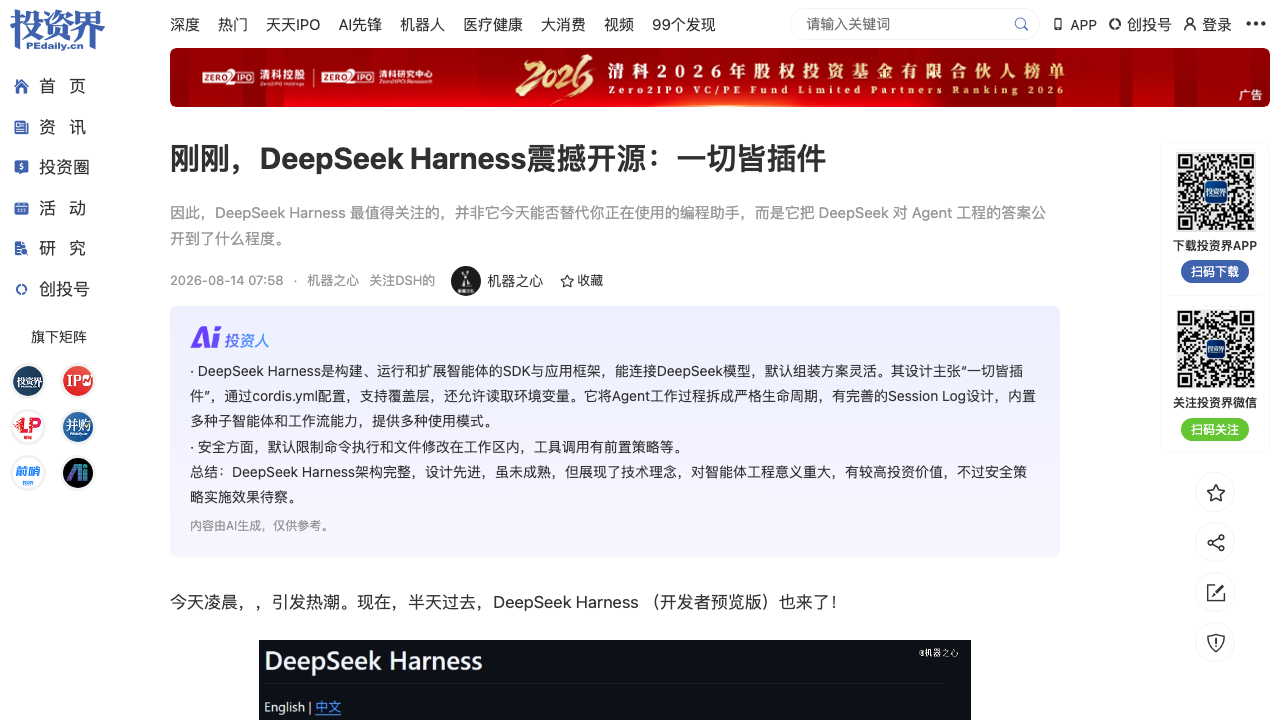Click 收藏 star below the title
This screenshot has height=720, width=1280.
tap(581, 281)
